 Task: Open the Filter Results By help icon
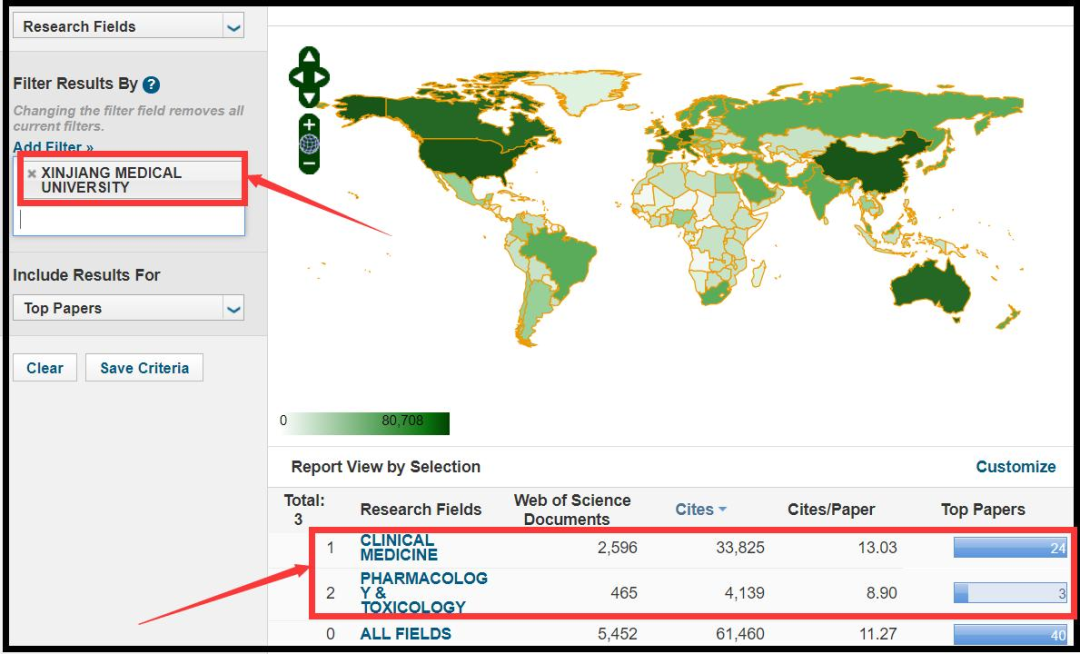[x=151, y=85]
